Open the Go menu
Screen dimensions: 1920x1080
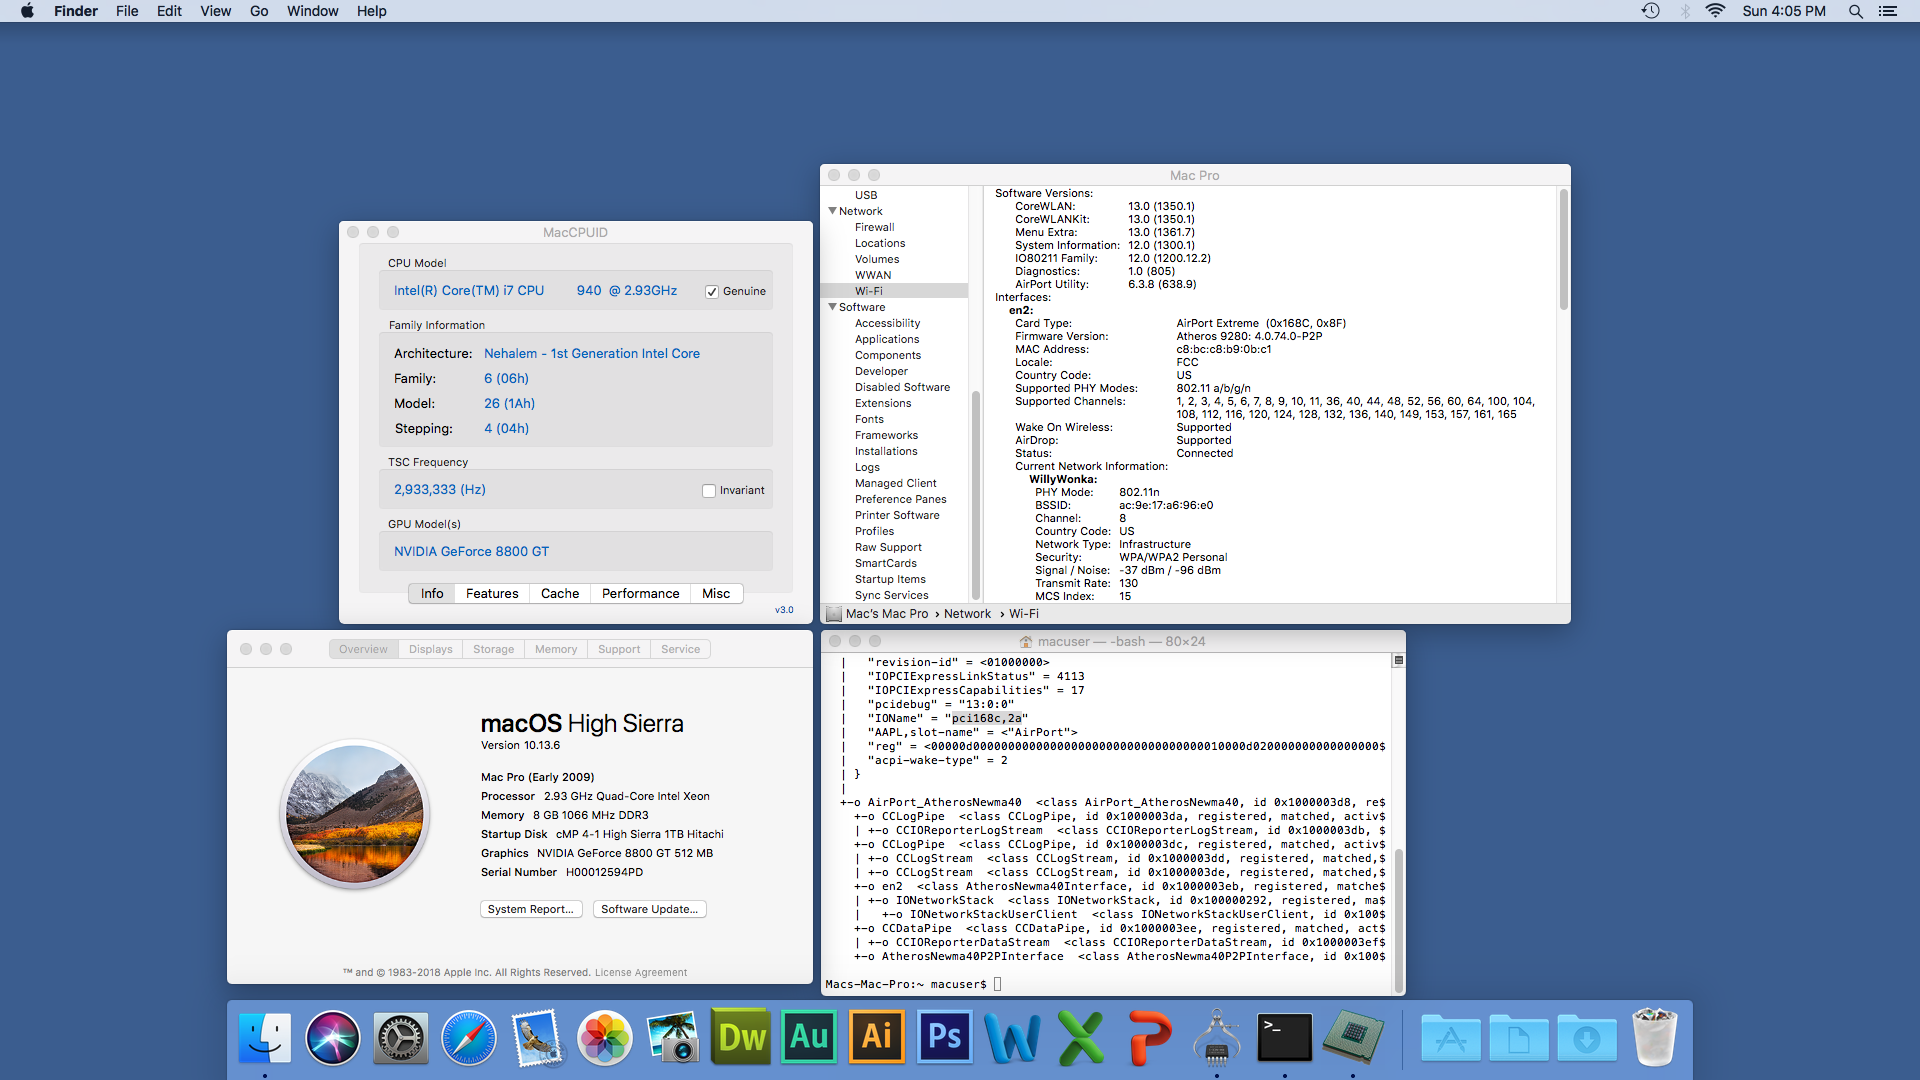click(259, 11)
